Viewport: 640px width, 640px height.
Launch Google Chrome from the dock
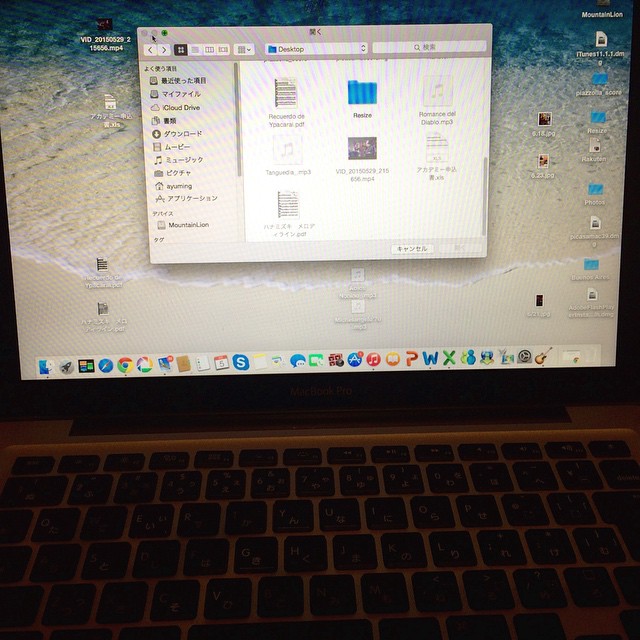(125, 365)
